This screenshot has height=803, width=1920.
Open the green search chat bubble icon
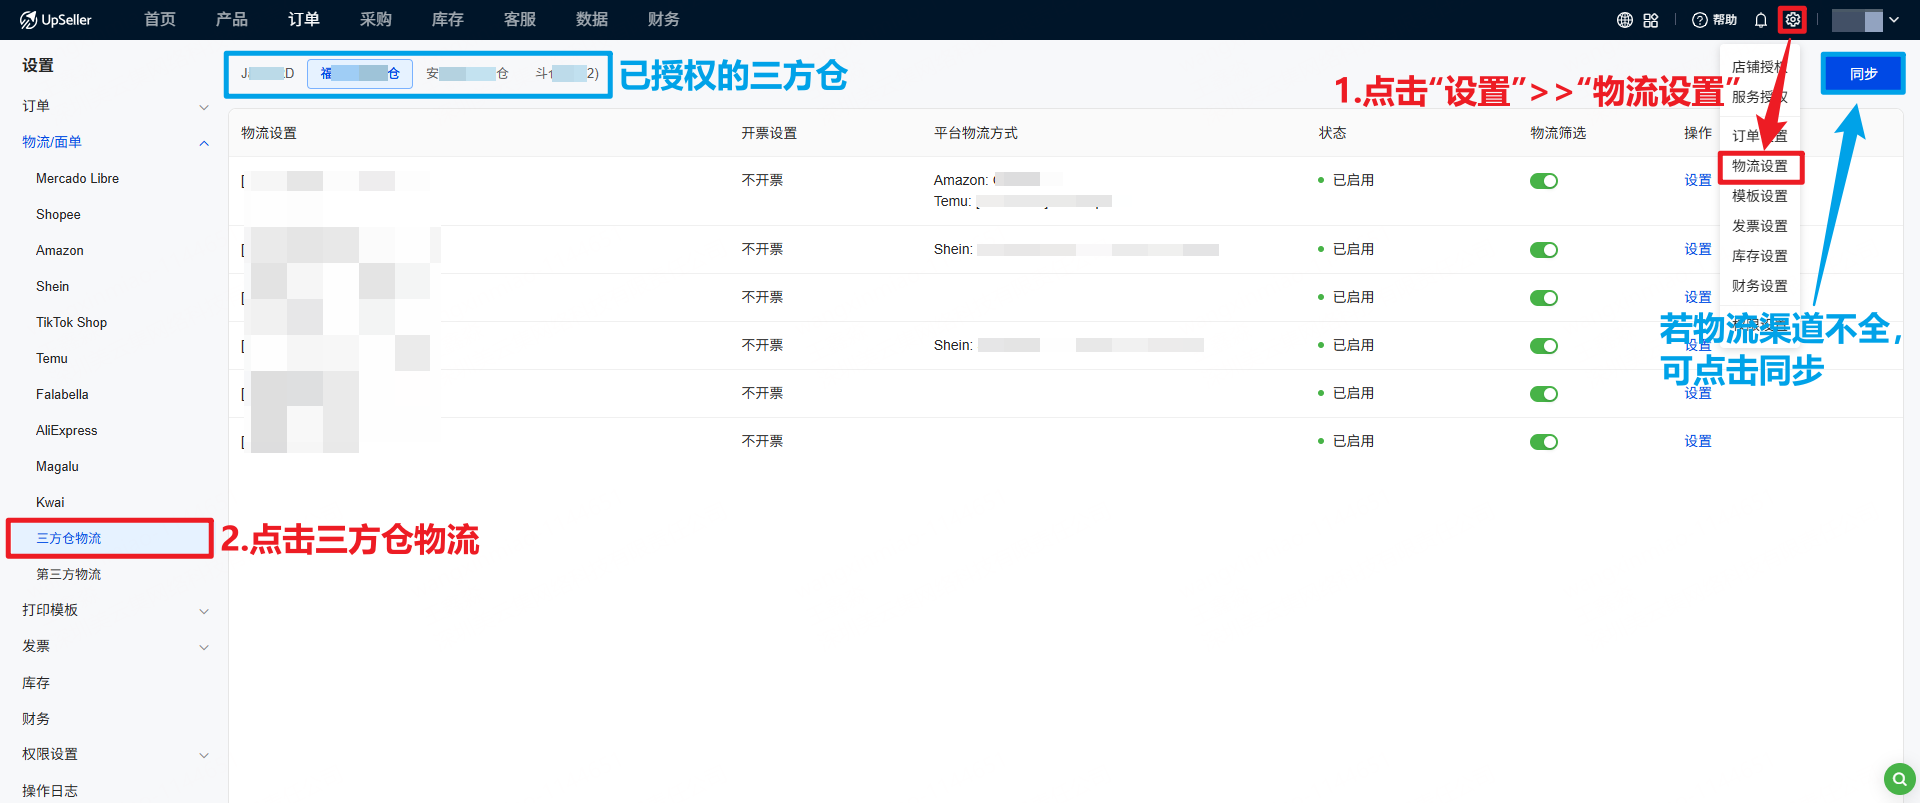(x=1899, y=778)
